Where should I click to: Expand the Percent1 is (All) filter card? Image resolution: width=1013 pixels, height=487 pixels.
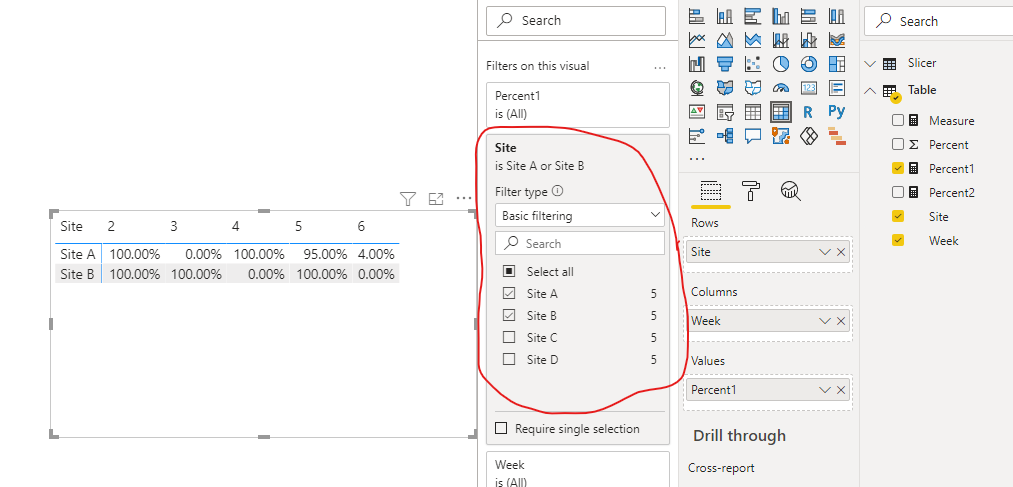578,105
